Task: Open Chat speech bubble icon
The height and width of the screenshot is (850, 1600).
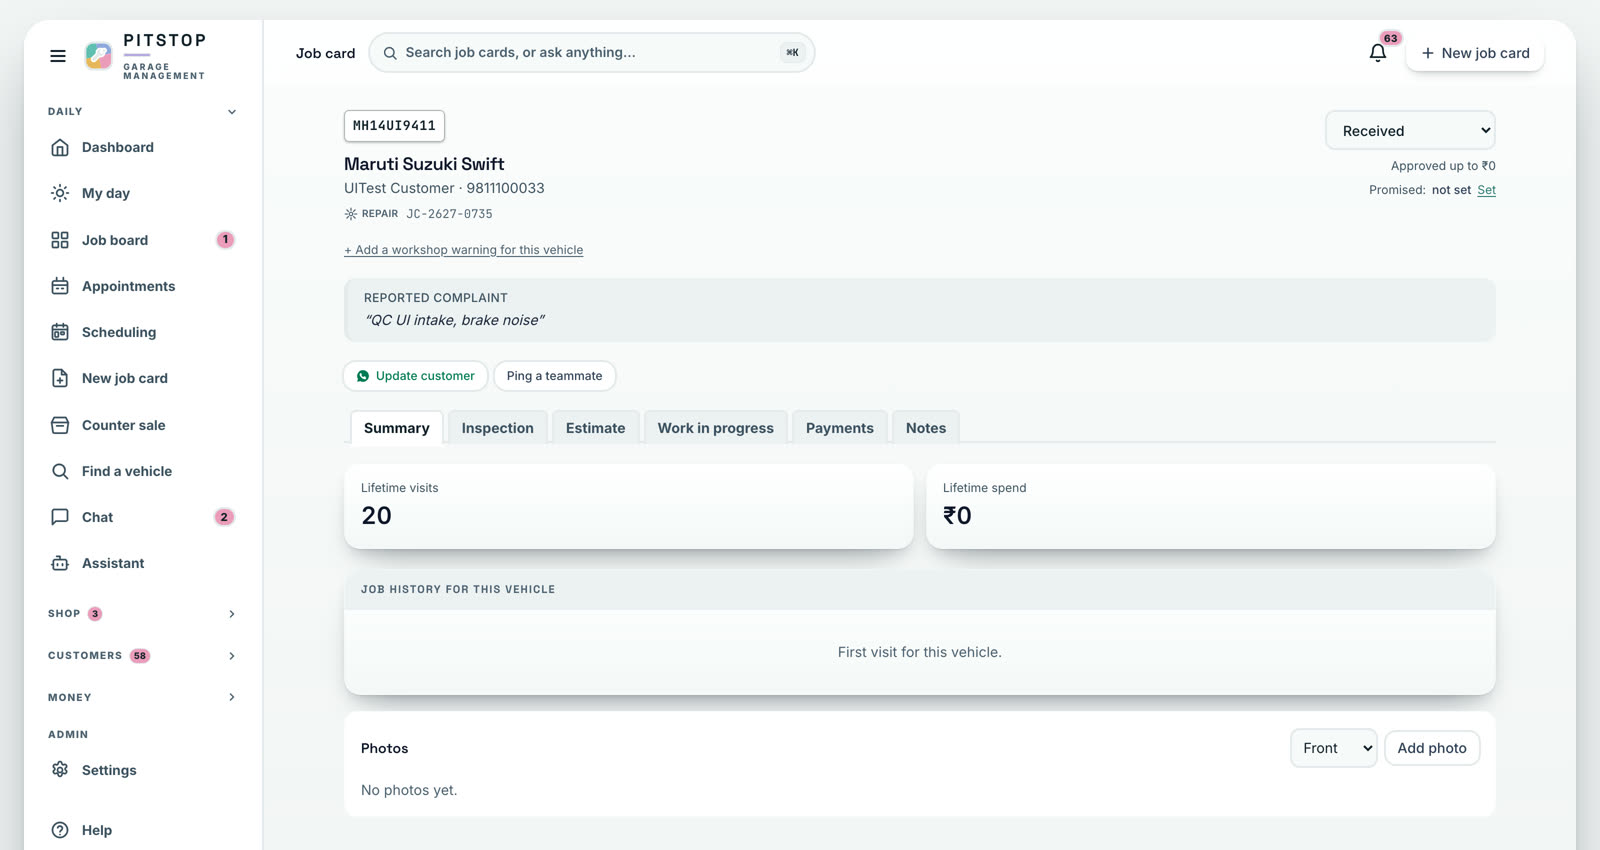Action: point(60,517)
